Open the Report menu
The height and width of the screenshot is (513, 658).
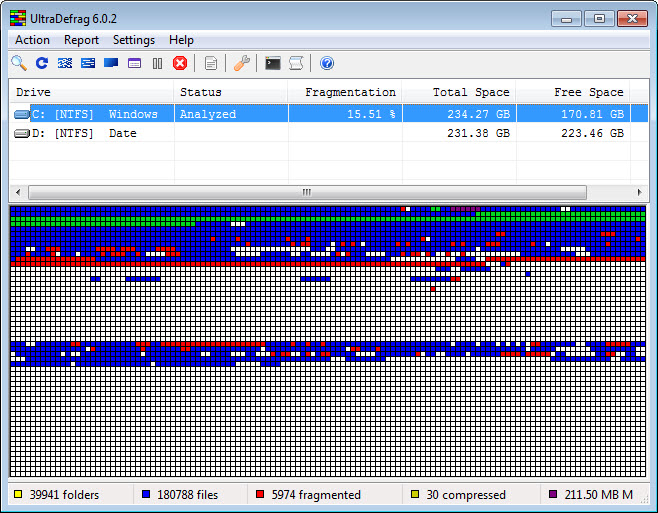pos(81,40)
